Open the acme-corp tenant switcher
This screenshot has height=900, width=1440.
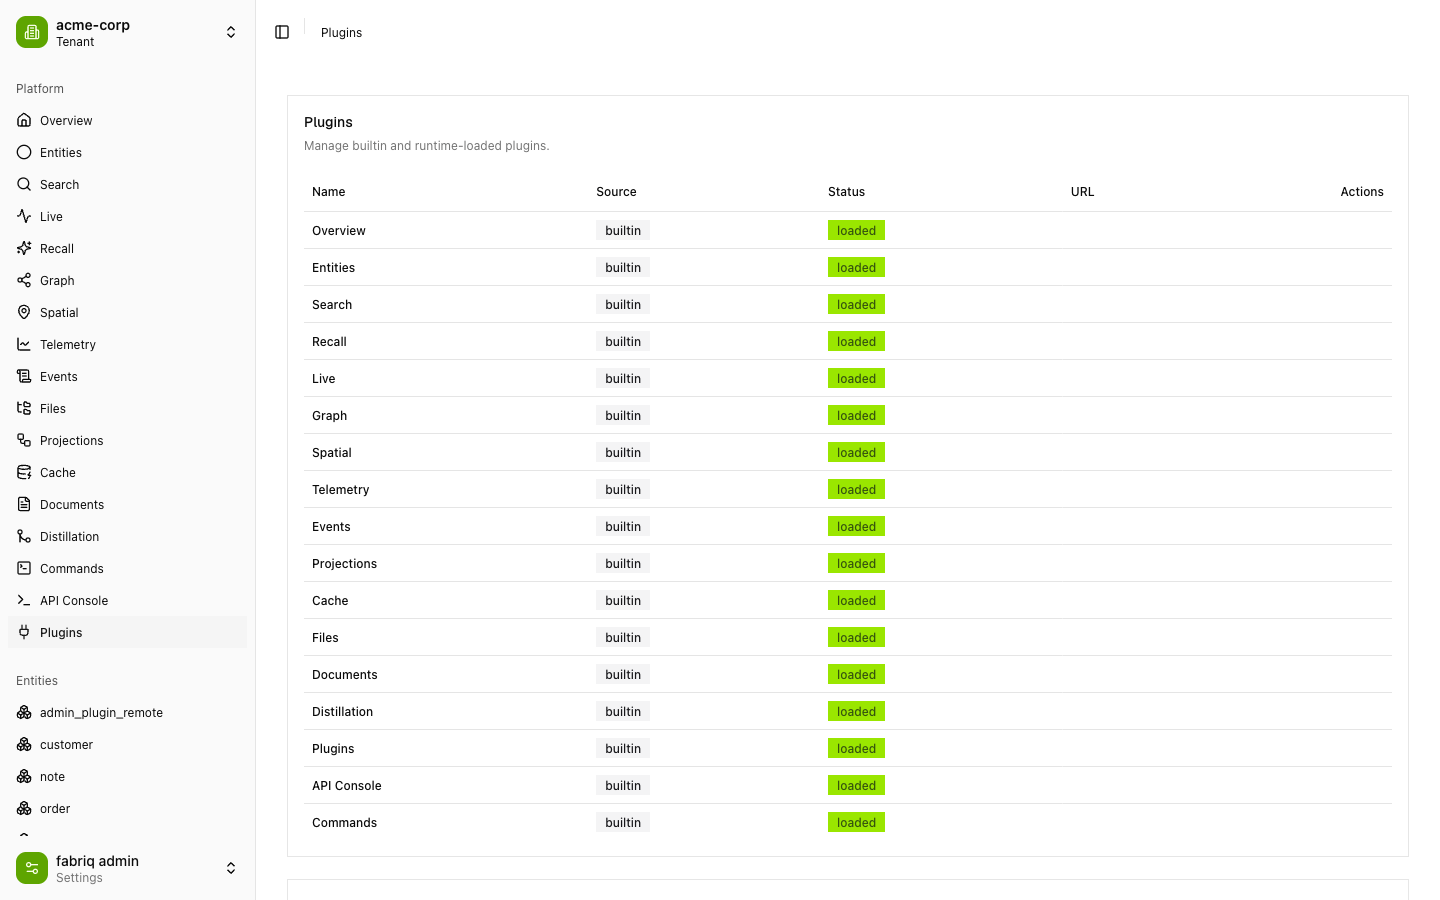pos(128,32)
